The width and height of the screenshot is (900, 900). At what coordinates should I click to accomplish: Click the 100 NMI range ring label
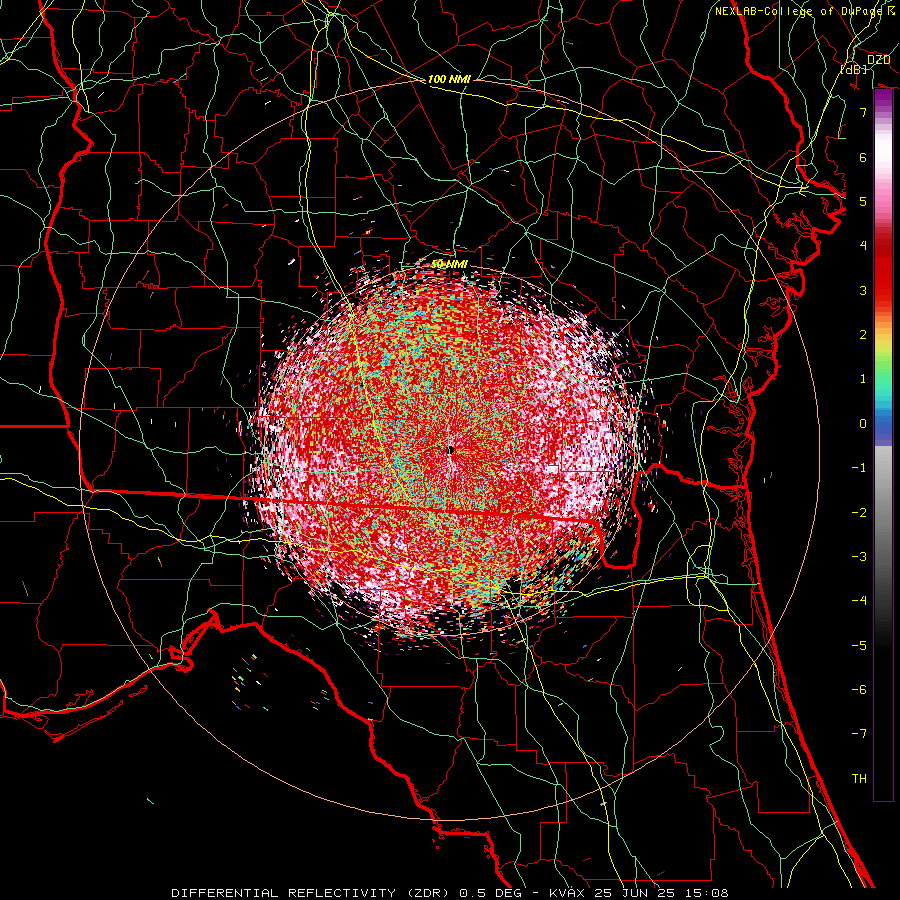point(449,79)
